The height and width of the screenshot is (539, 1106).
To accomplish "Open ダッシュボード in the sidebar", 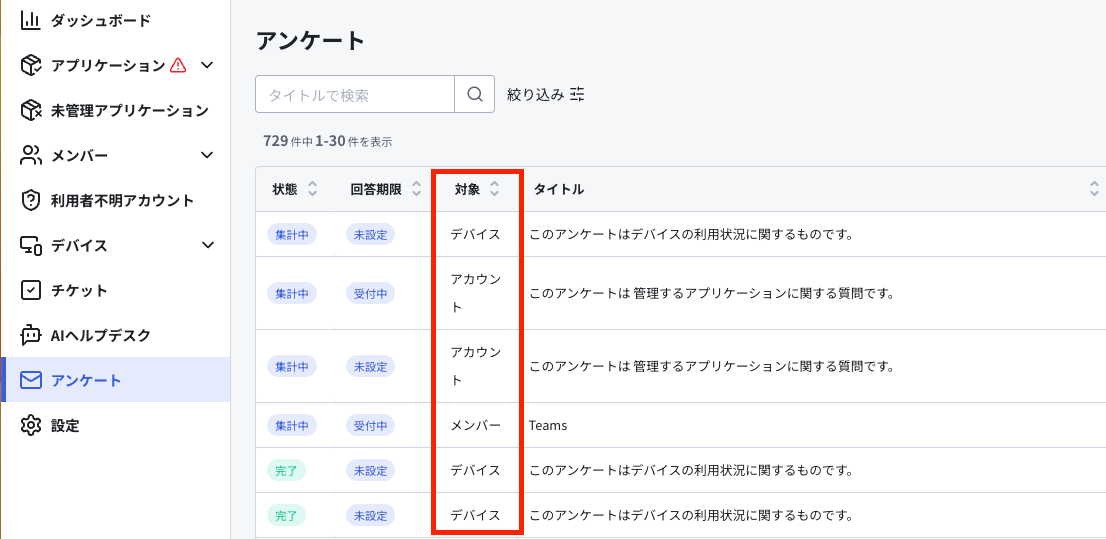I will pyautogui.click(x=101, y=20).
